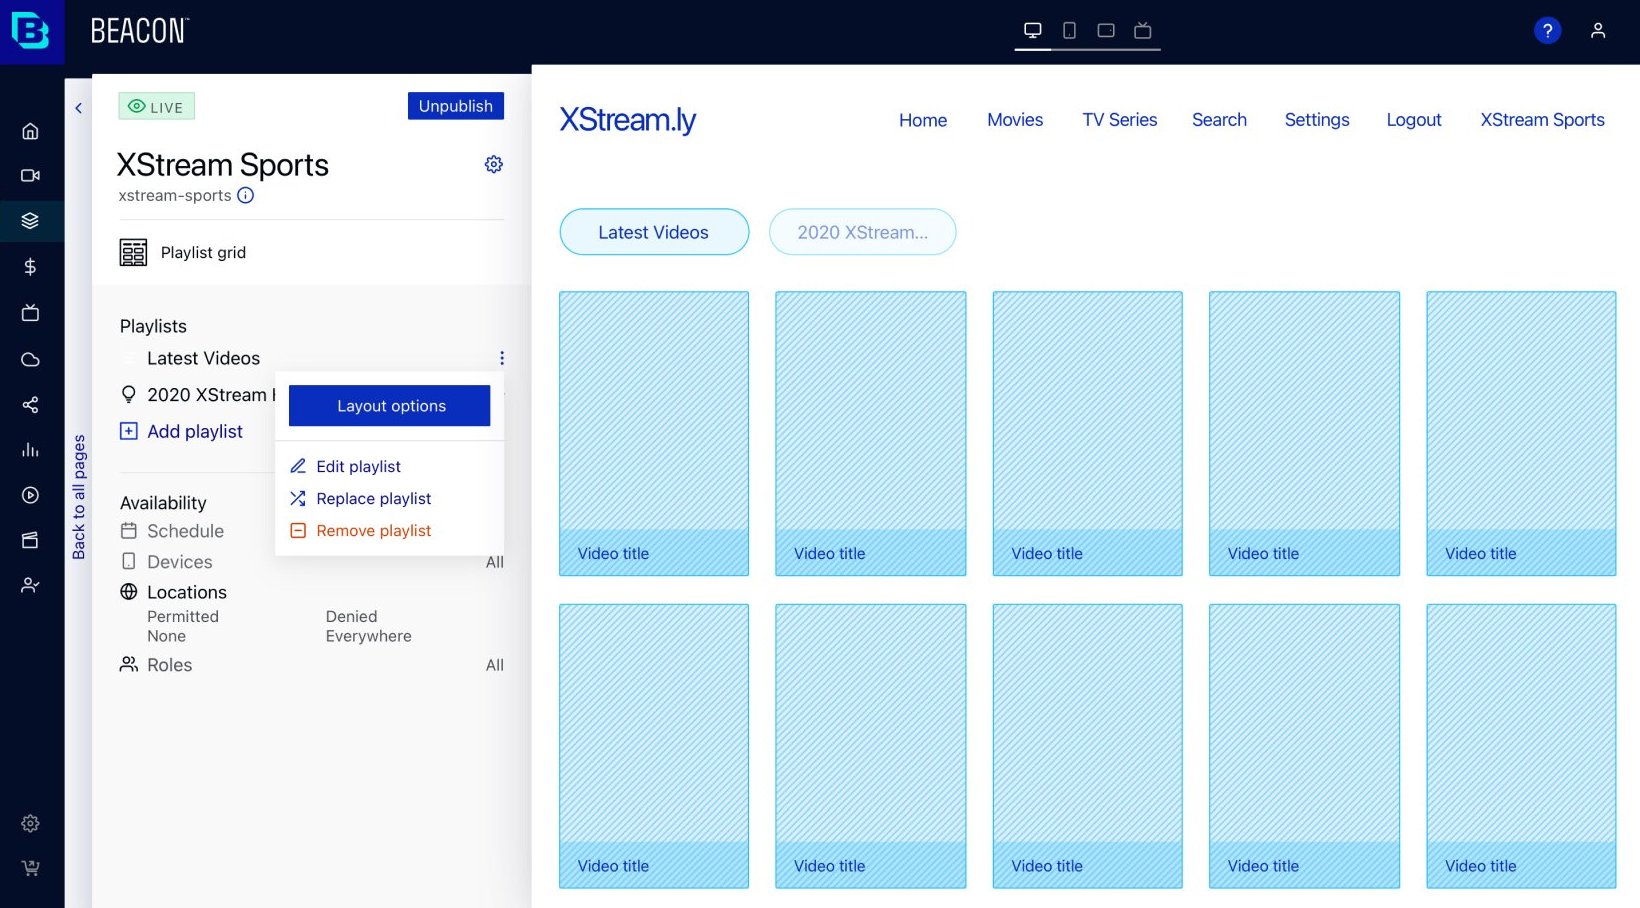Image resolution: width=1640 pixels, height=908 pixels.
Task: Open the shopping cart icon in sidebar
Action: click(30, 868)
